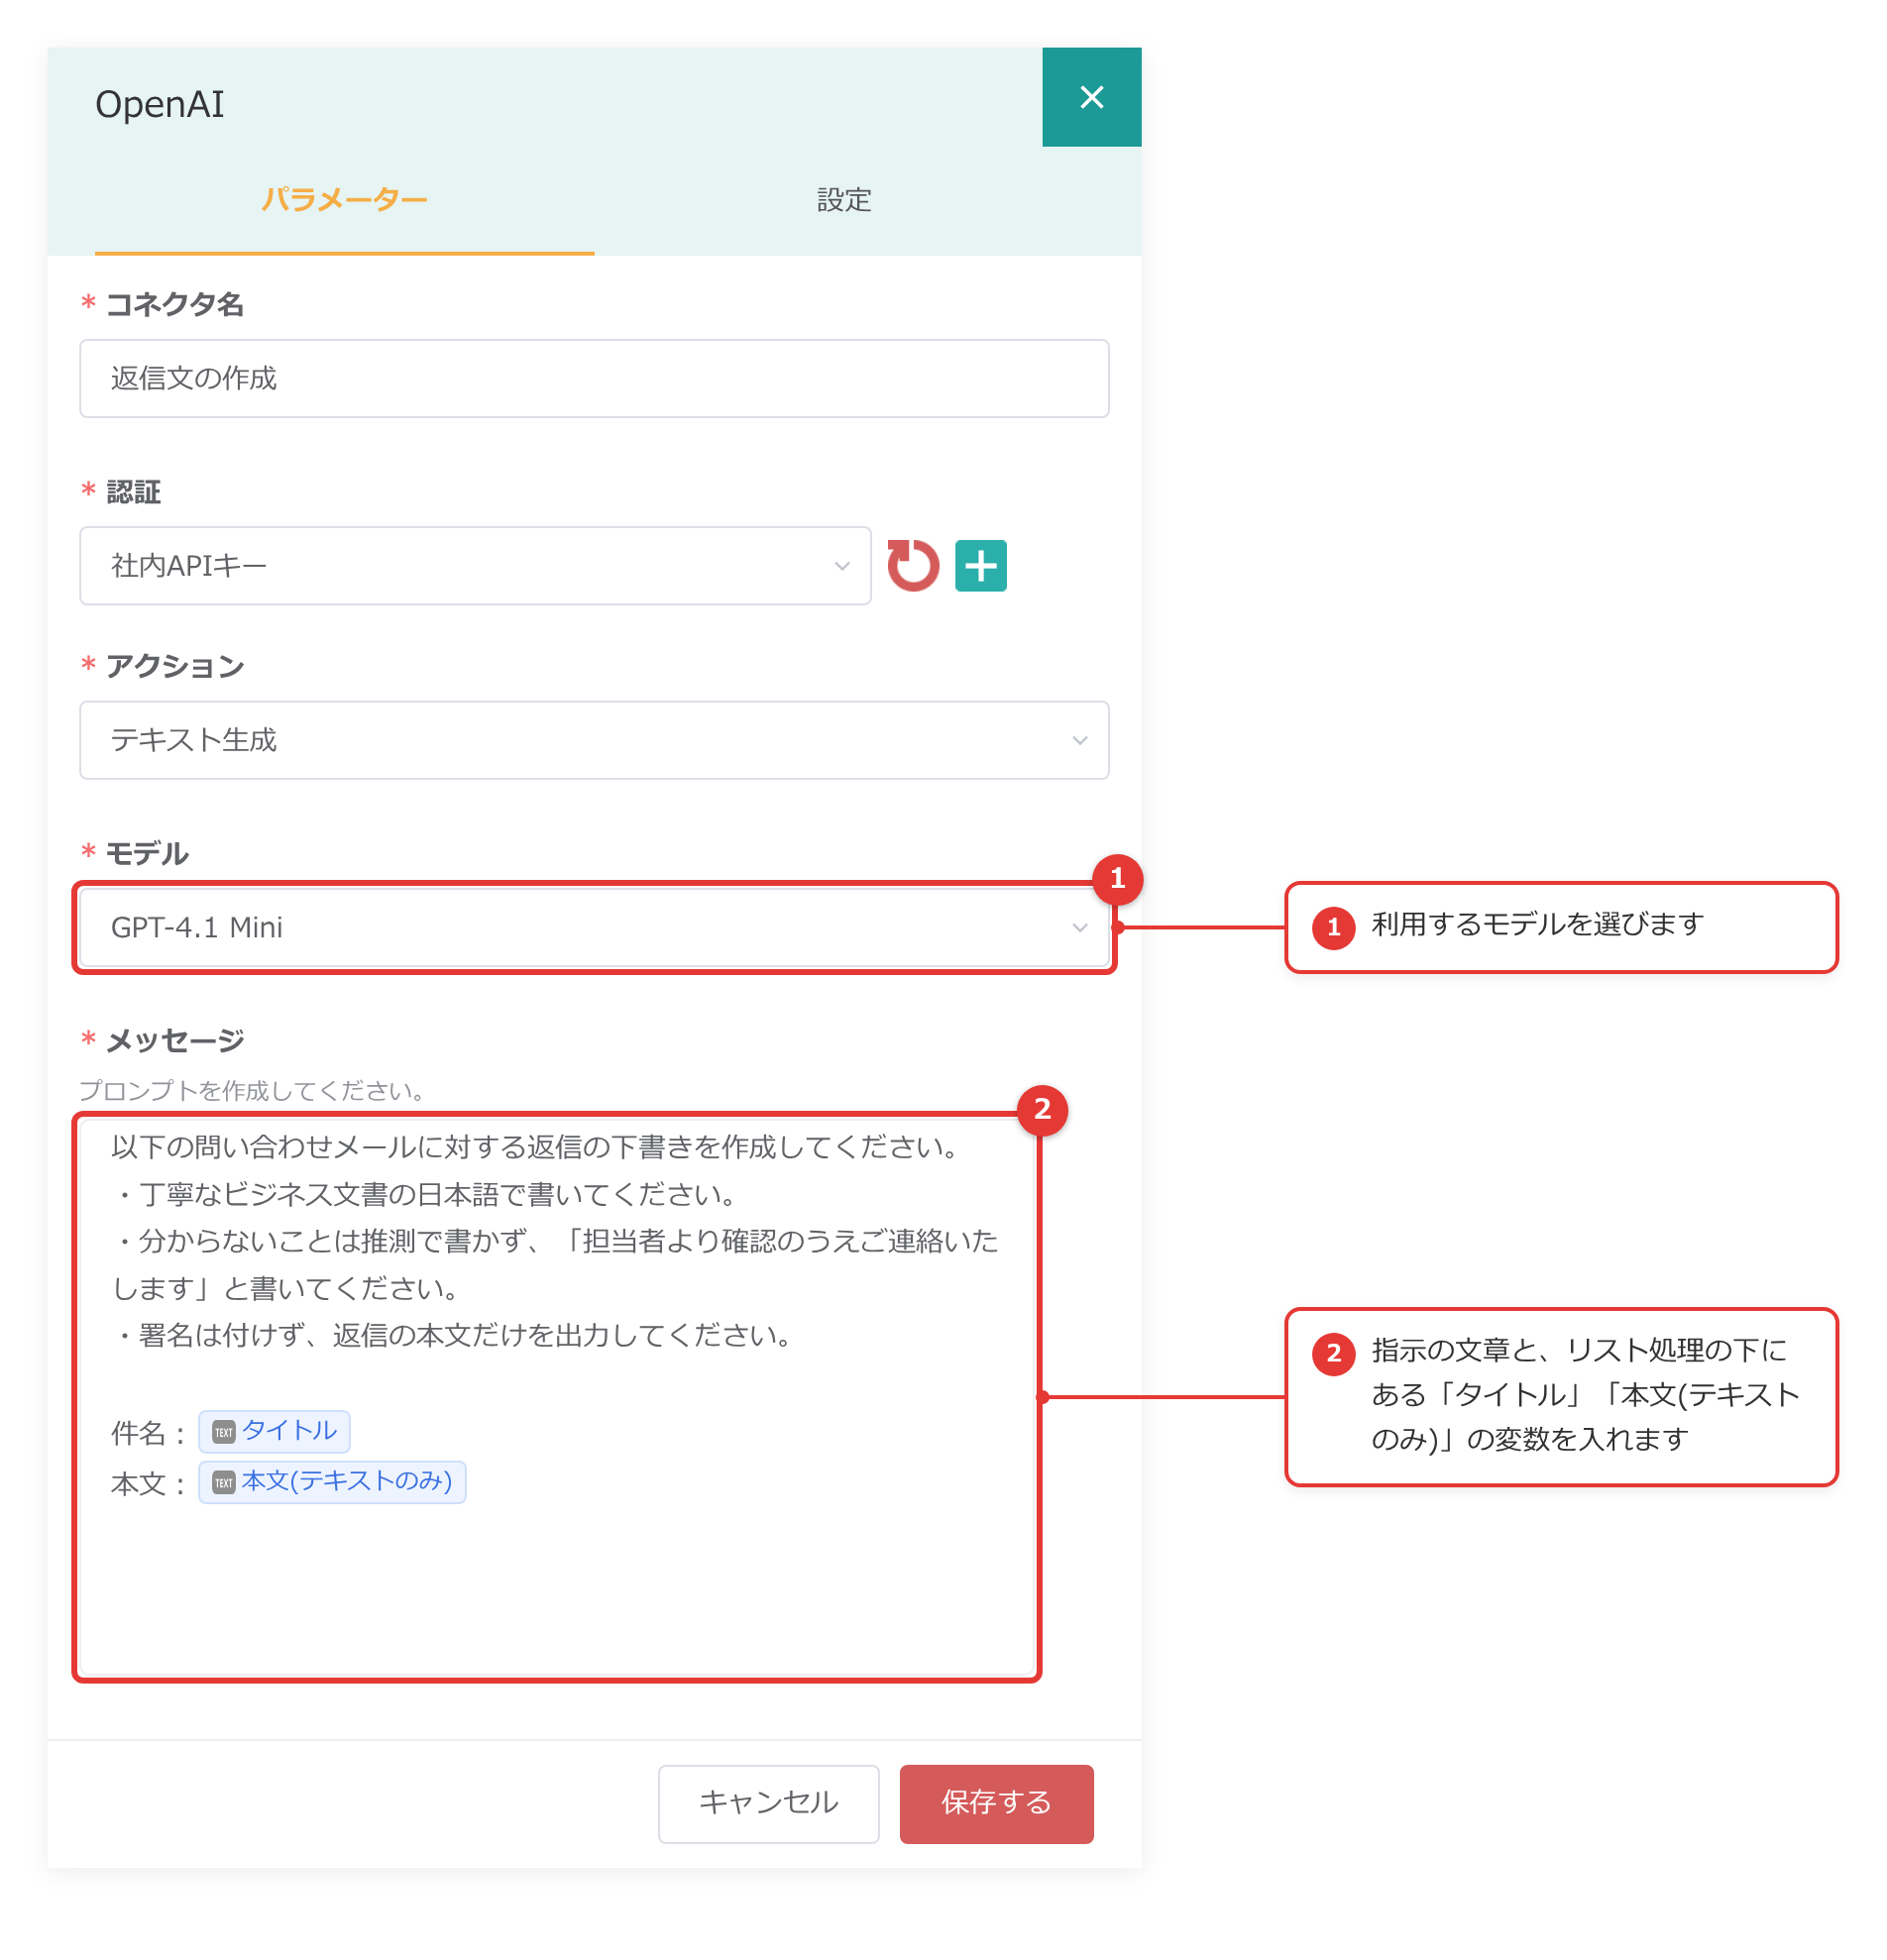1887x1960 pixels.
Task: Close the OpenAI dialog with the X icon
Action: pyautogui.click(x=1091, y=97)
